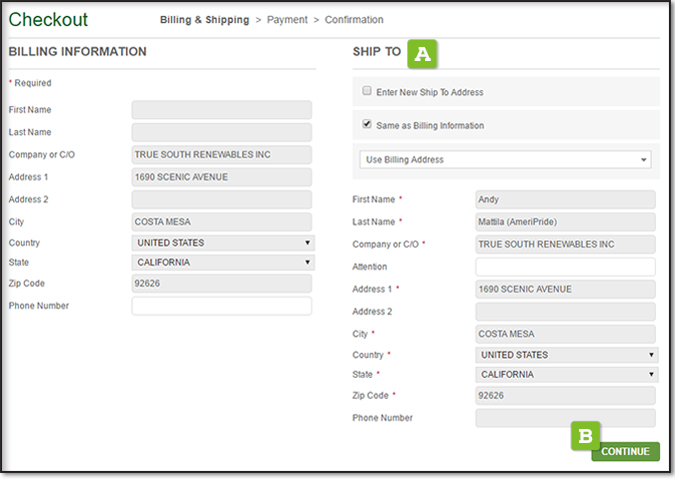Open the Use Billing Address dropdown

505,159
